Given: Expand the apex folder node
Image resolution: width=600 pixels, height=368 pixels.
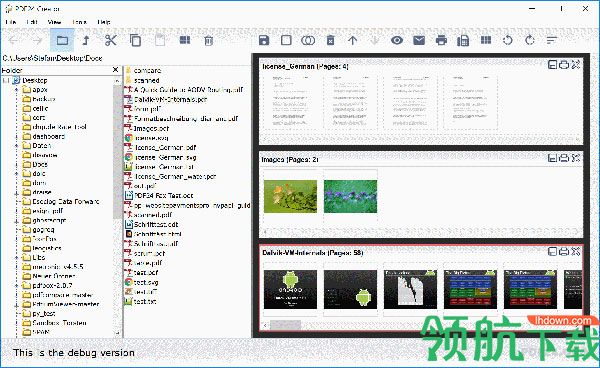Looking at the screenshot, I should pyautogui.click(x=16, y=90).
